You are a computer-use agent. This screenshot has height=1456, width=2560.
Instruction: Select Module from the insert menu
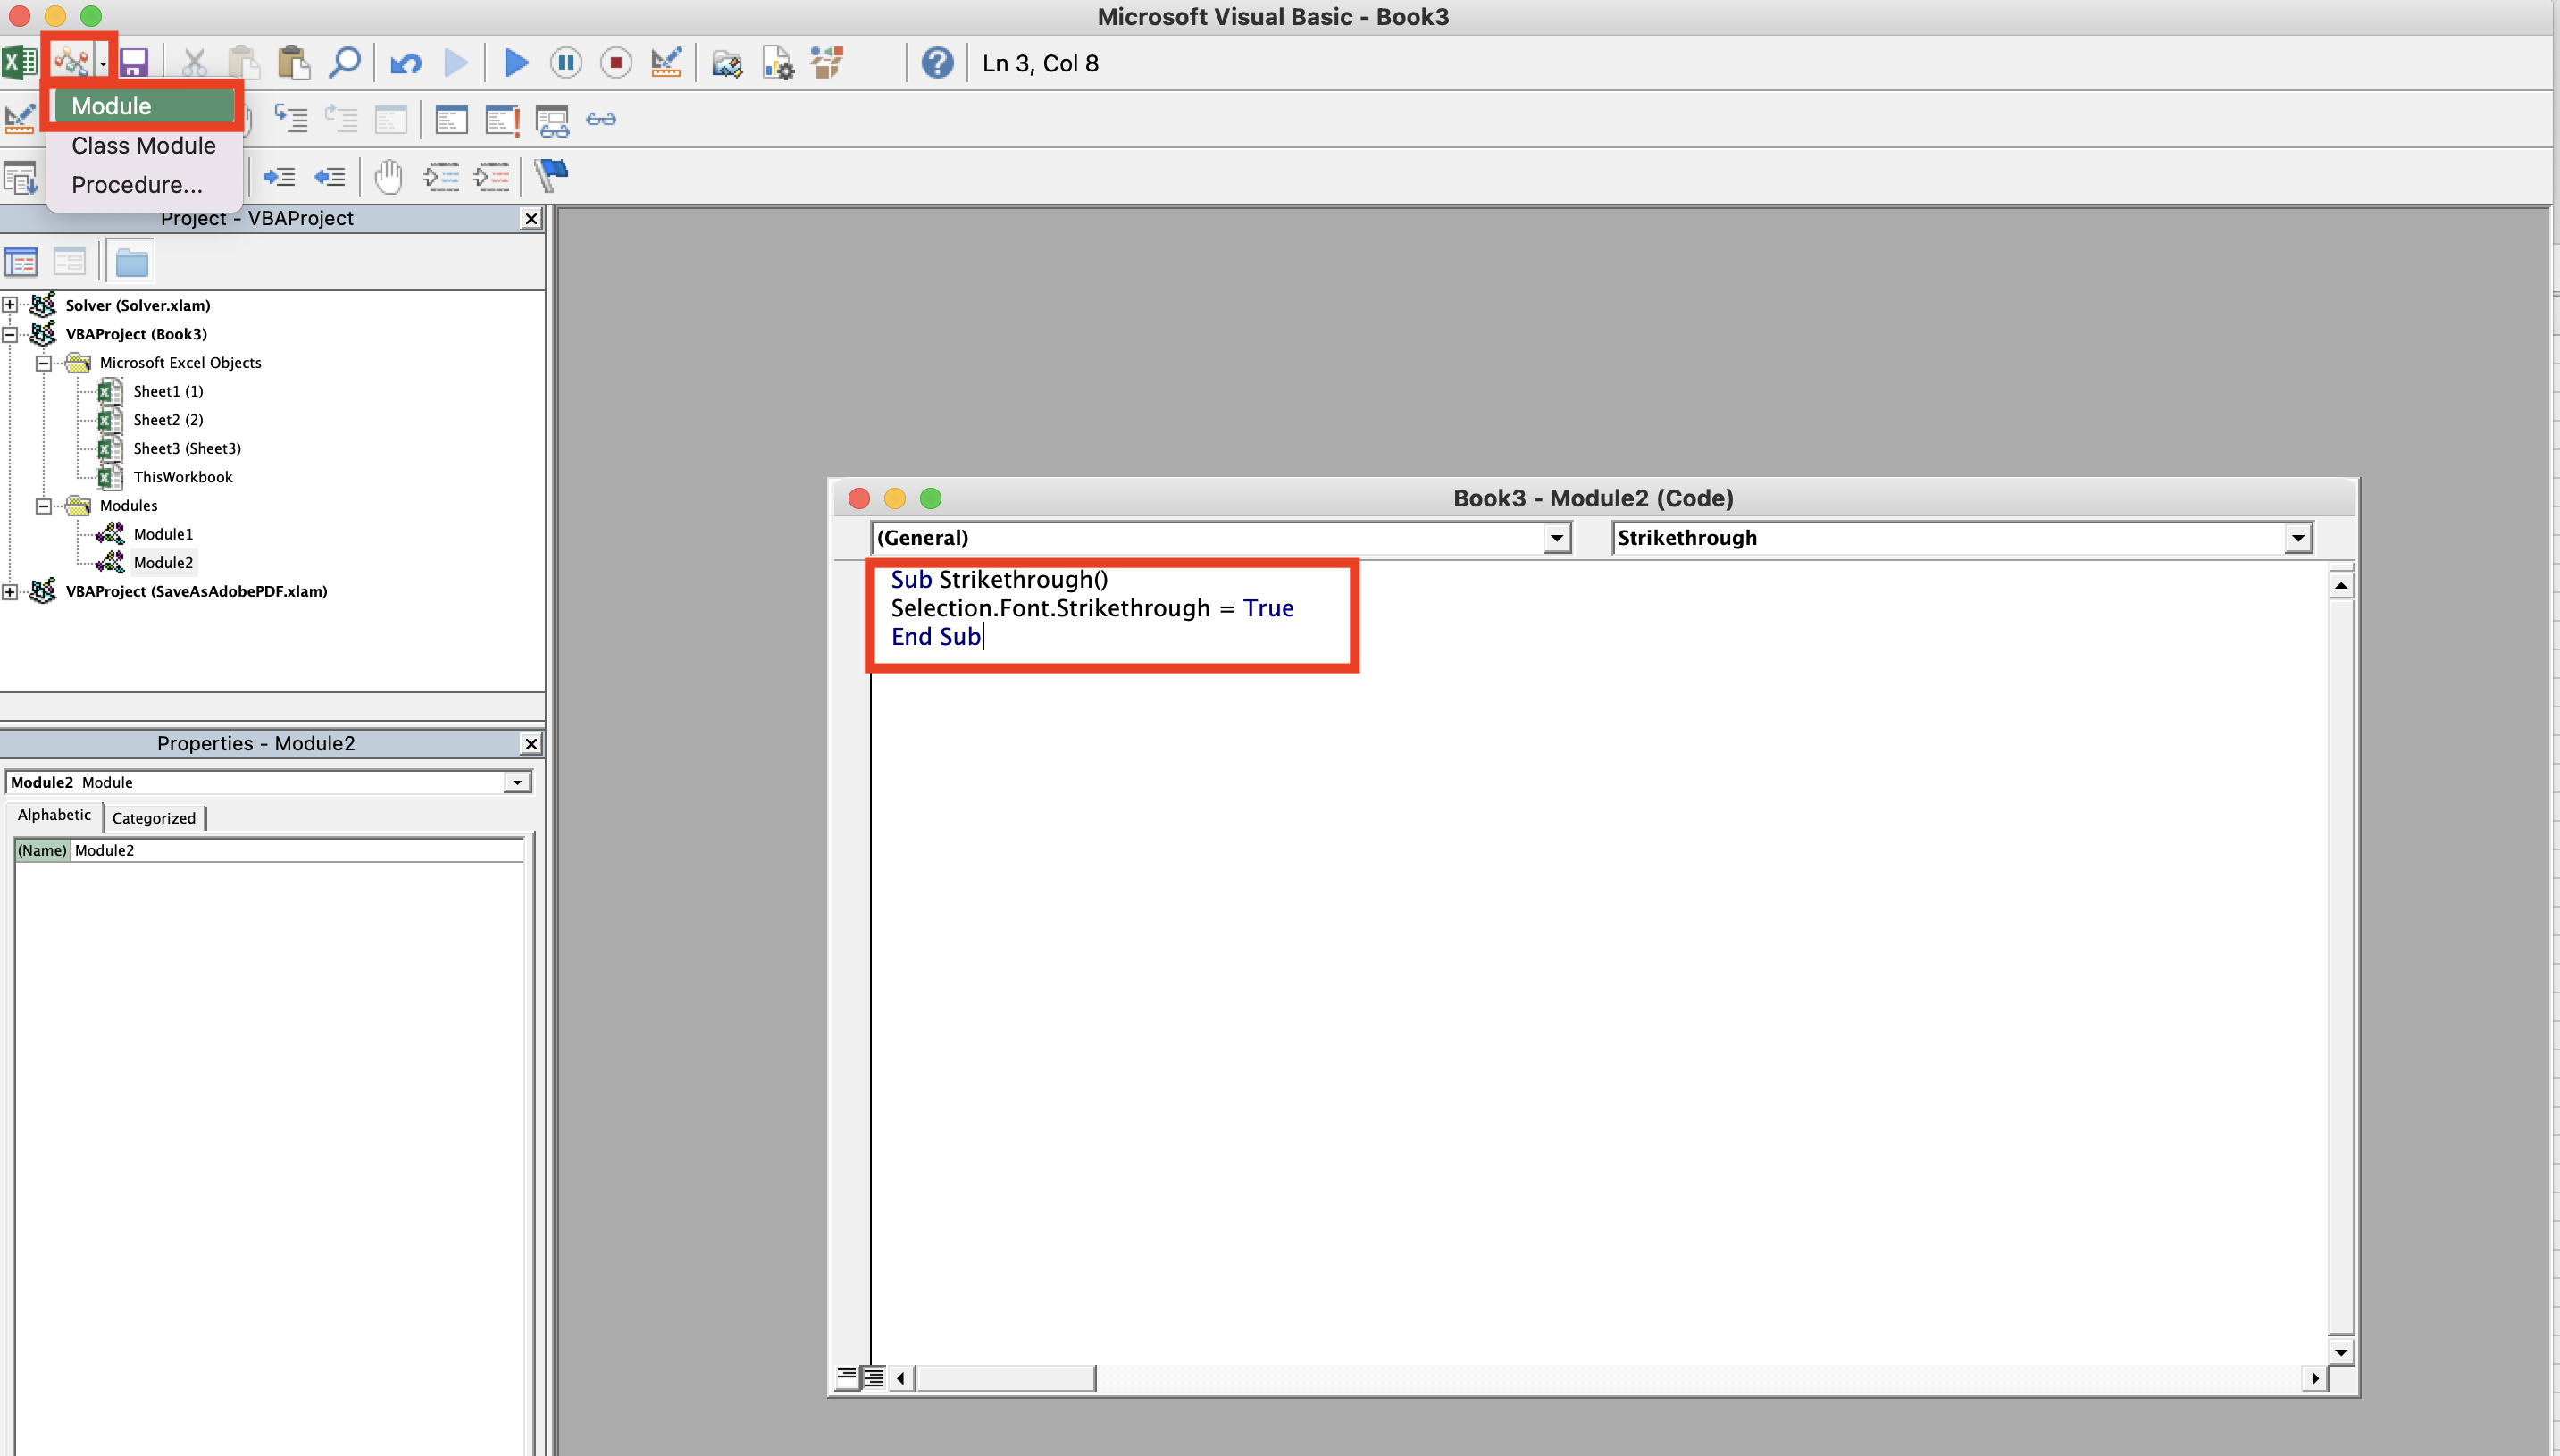coord(144,106)
